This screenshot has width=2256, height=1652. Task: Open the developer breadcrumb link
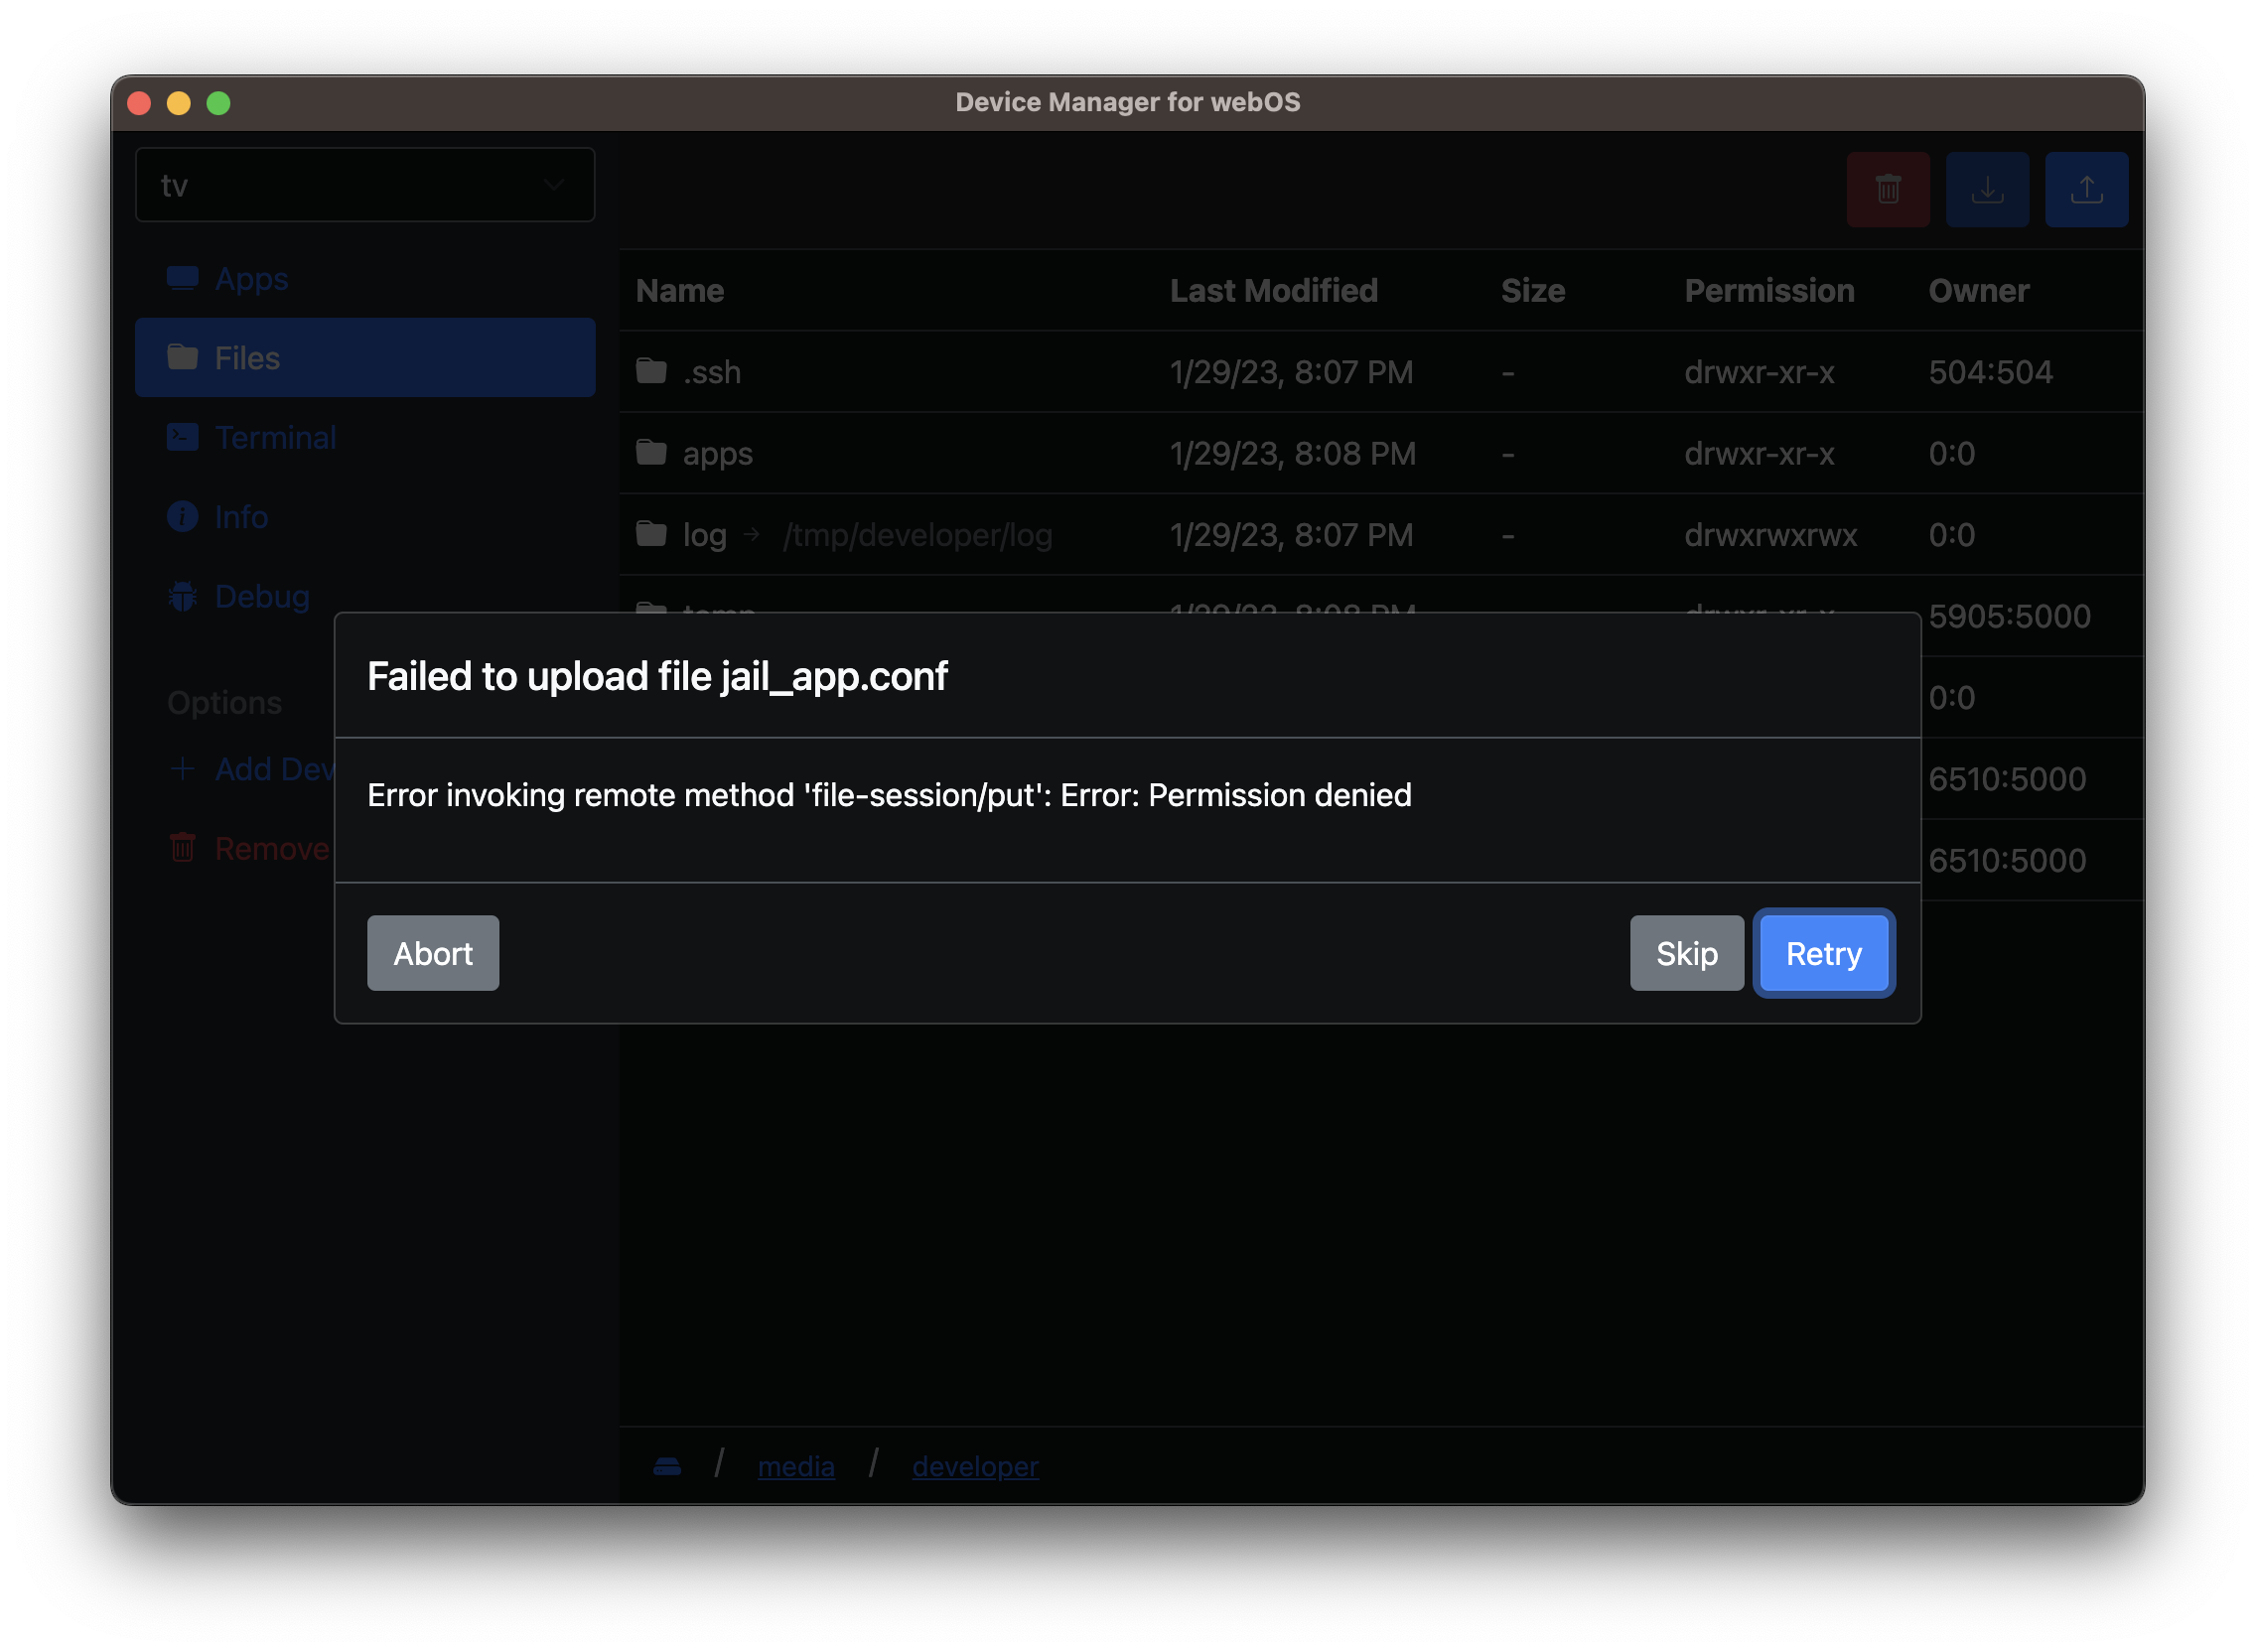tap(974, 1466)
